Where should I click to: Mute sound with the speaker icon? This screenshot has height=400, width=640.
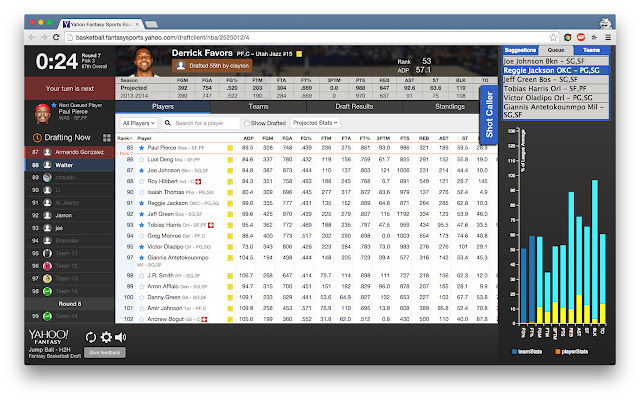120,337
